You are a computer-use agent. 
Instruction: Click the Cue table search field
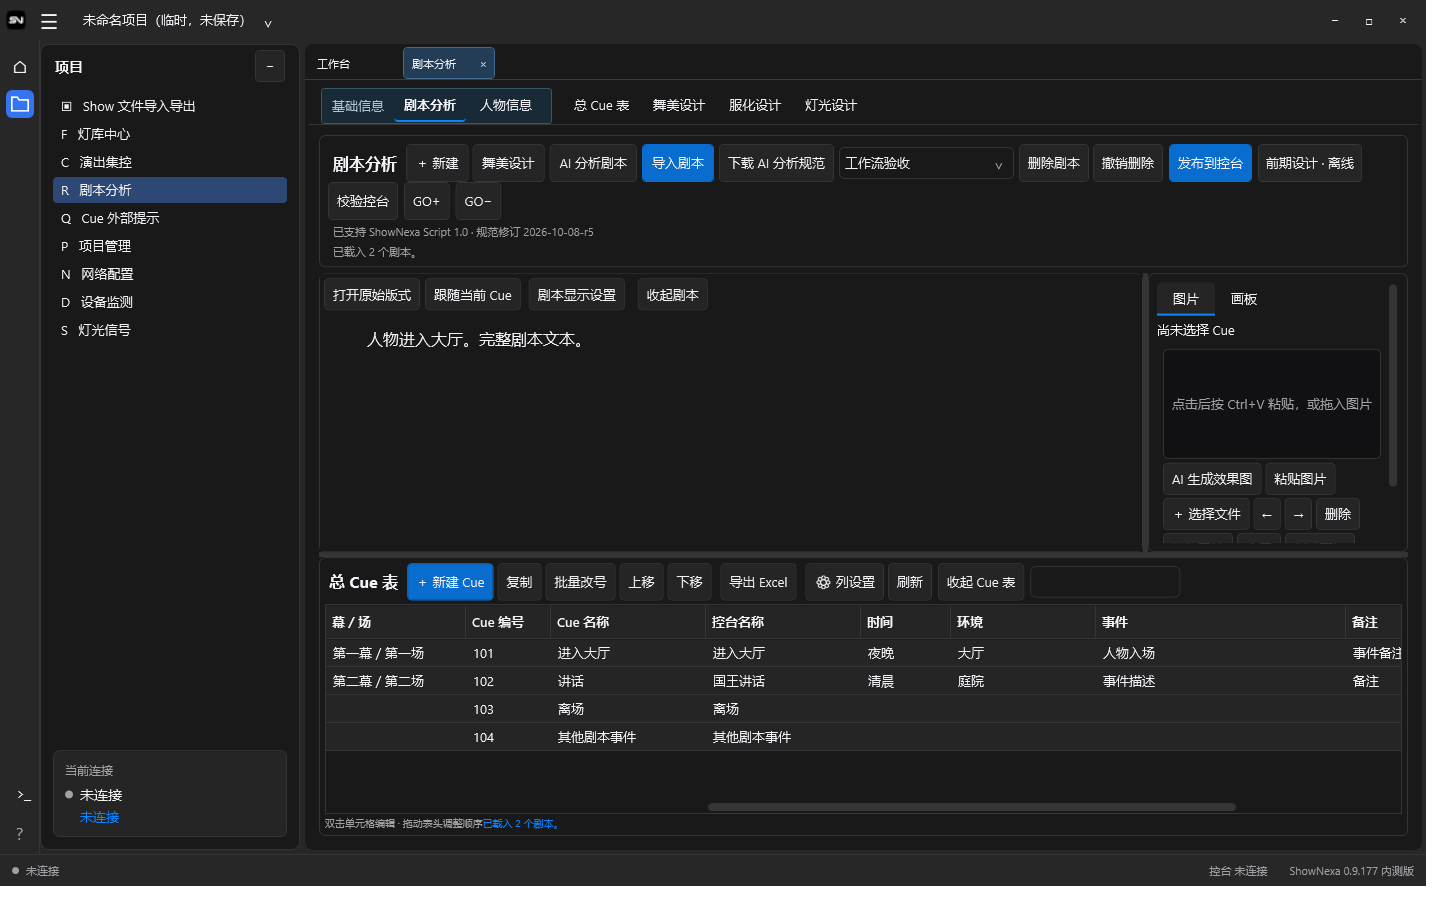click(x=1105, y=582)
